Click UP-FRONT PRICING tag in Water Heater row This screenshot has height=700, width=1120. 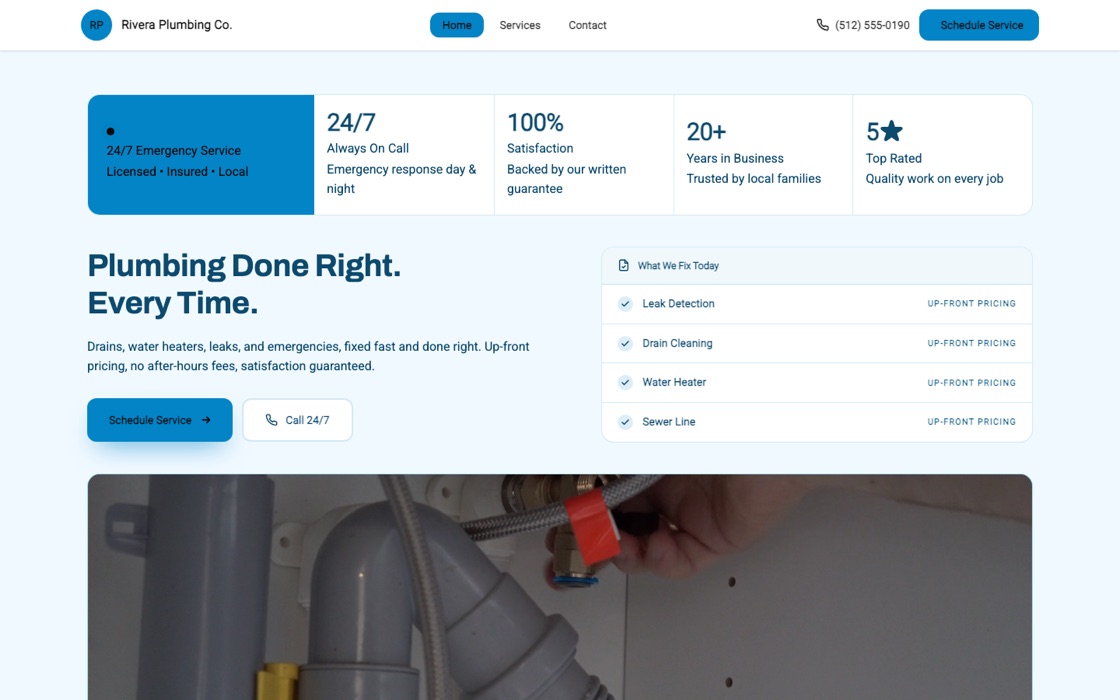pyautogui.click(x=971, y=383)
